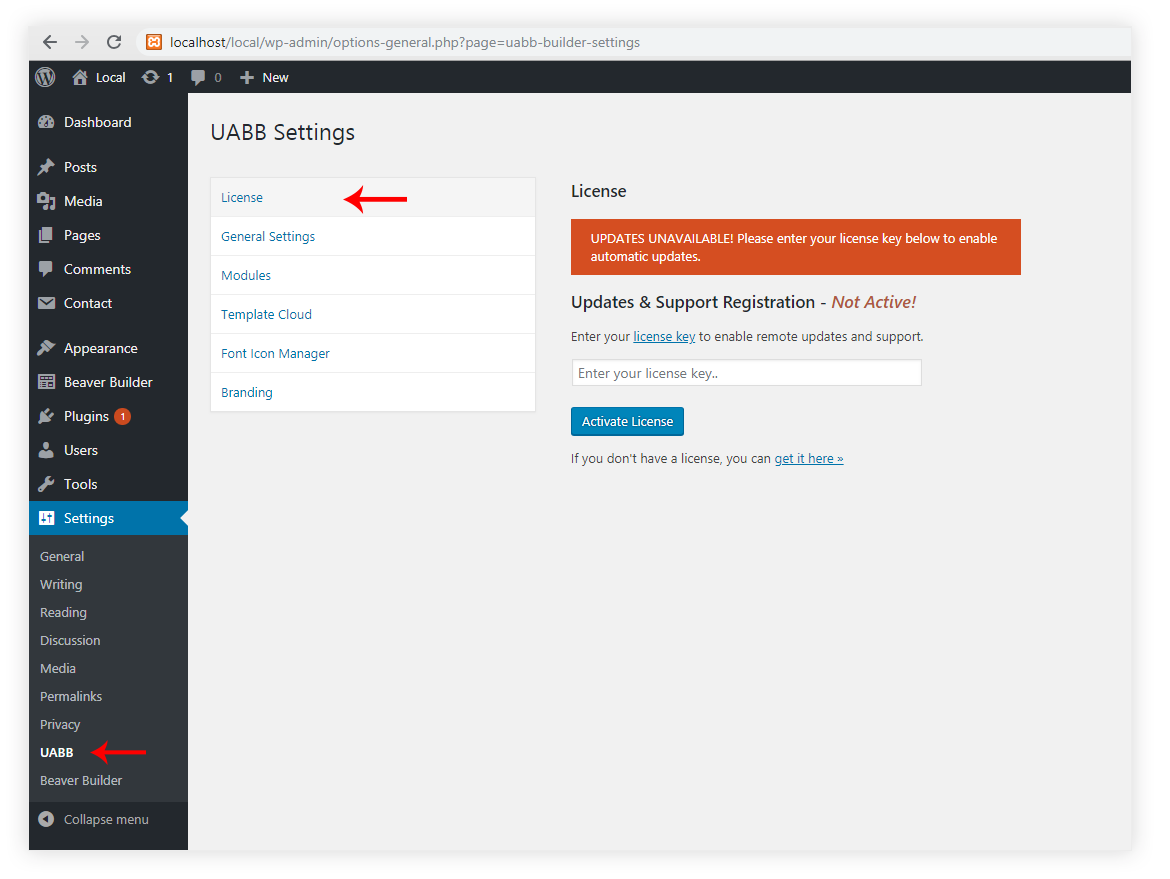Click the 'license key' hyperlink

pos(664,337)
